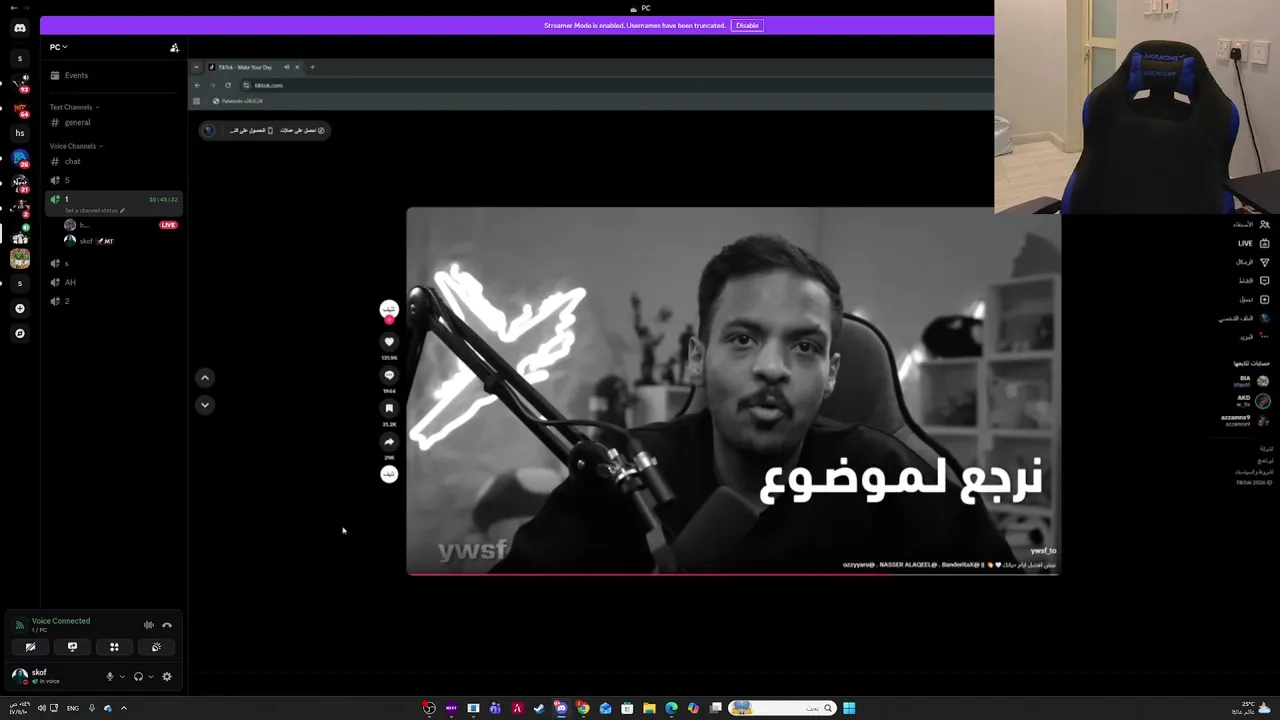Click Set a channel status

click(x=94, y=210)
